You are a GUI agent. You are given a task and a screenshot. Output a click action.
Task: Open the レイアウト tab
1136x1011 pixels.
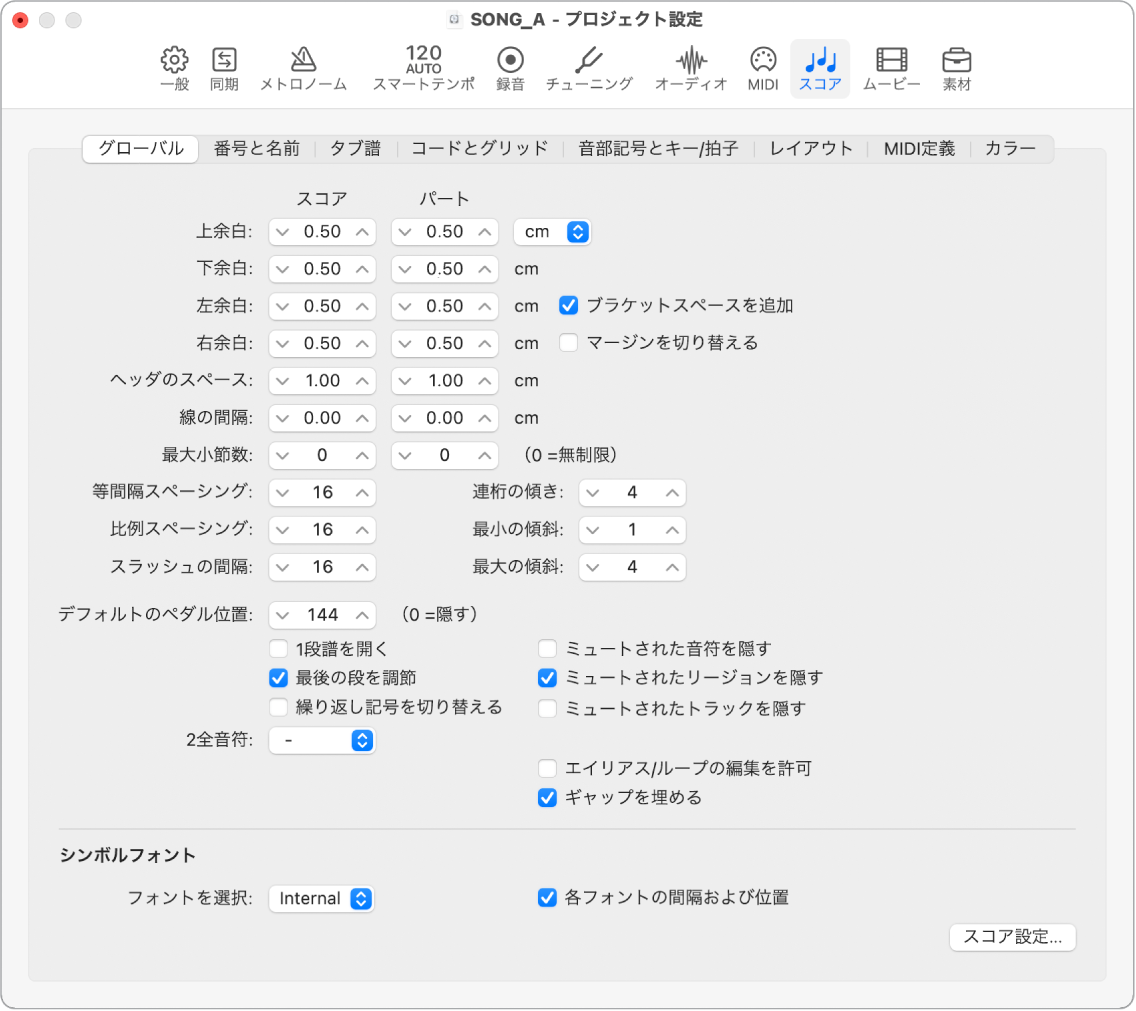coord(810,147)
